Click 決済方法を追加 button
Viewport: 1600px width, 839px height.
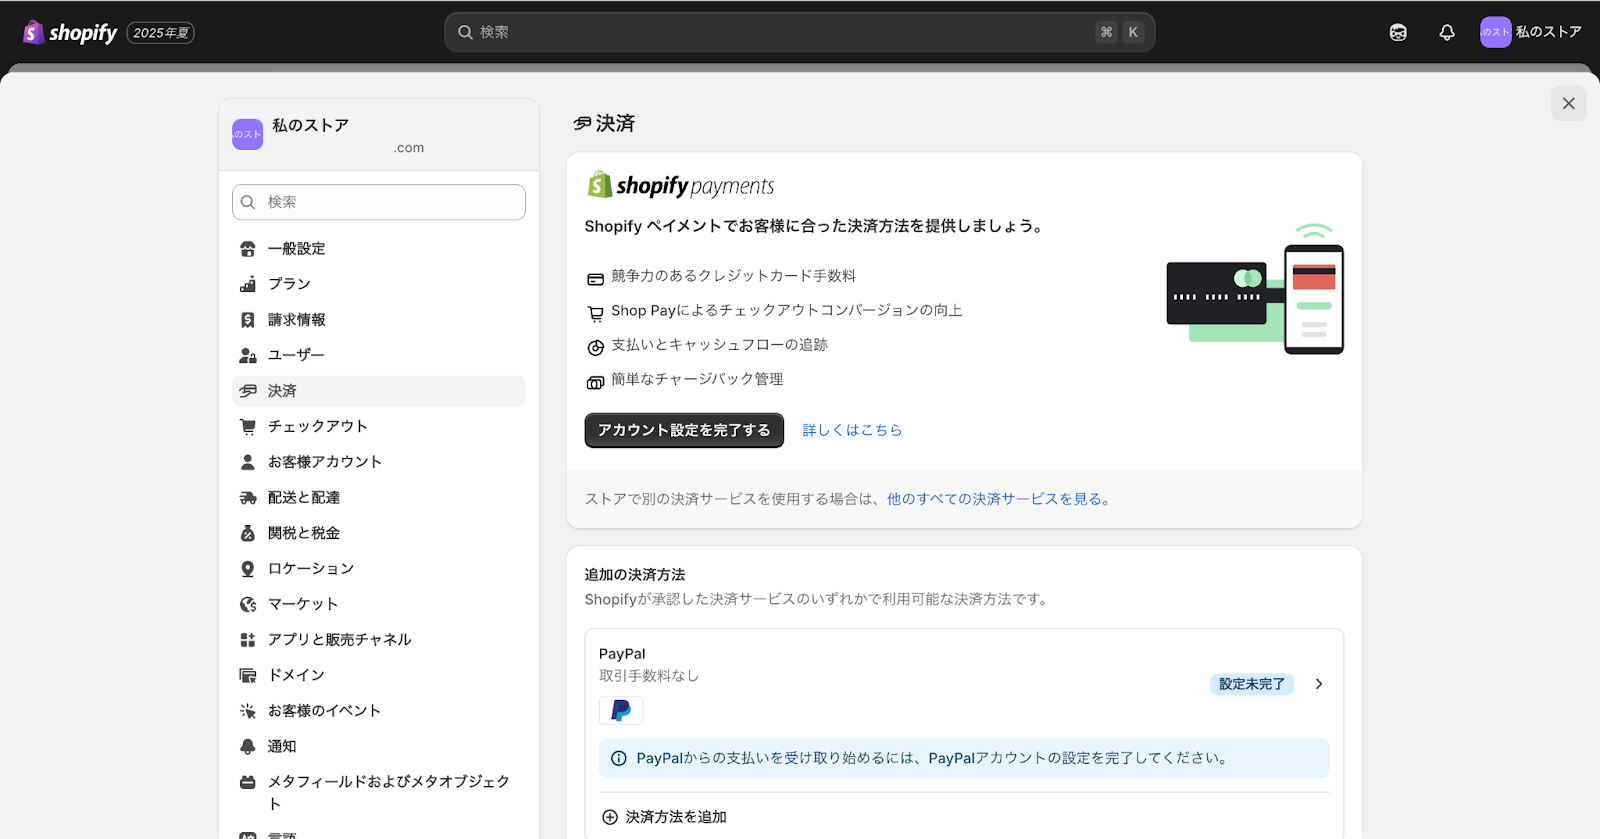(664, 817)
